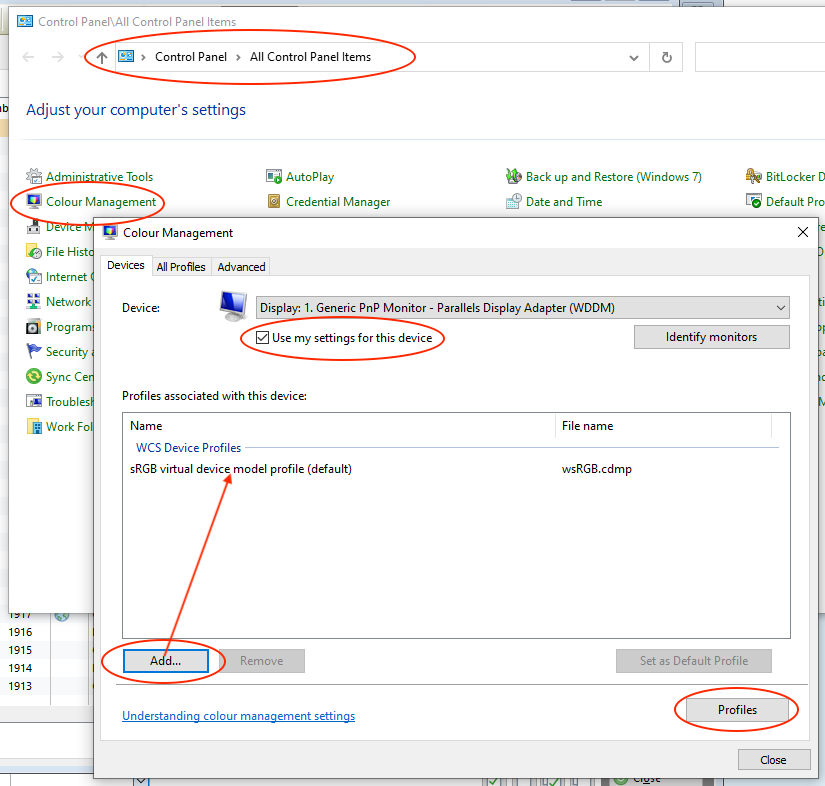Click the Add... button
The image size is (825, 786).
(x=166, y=661)
